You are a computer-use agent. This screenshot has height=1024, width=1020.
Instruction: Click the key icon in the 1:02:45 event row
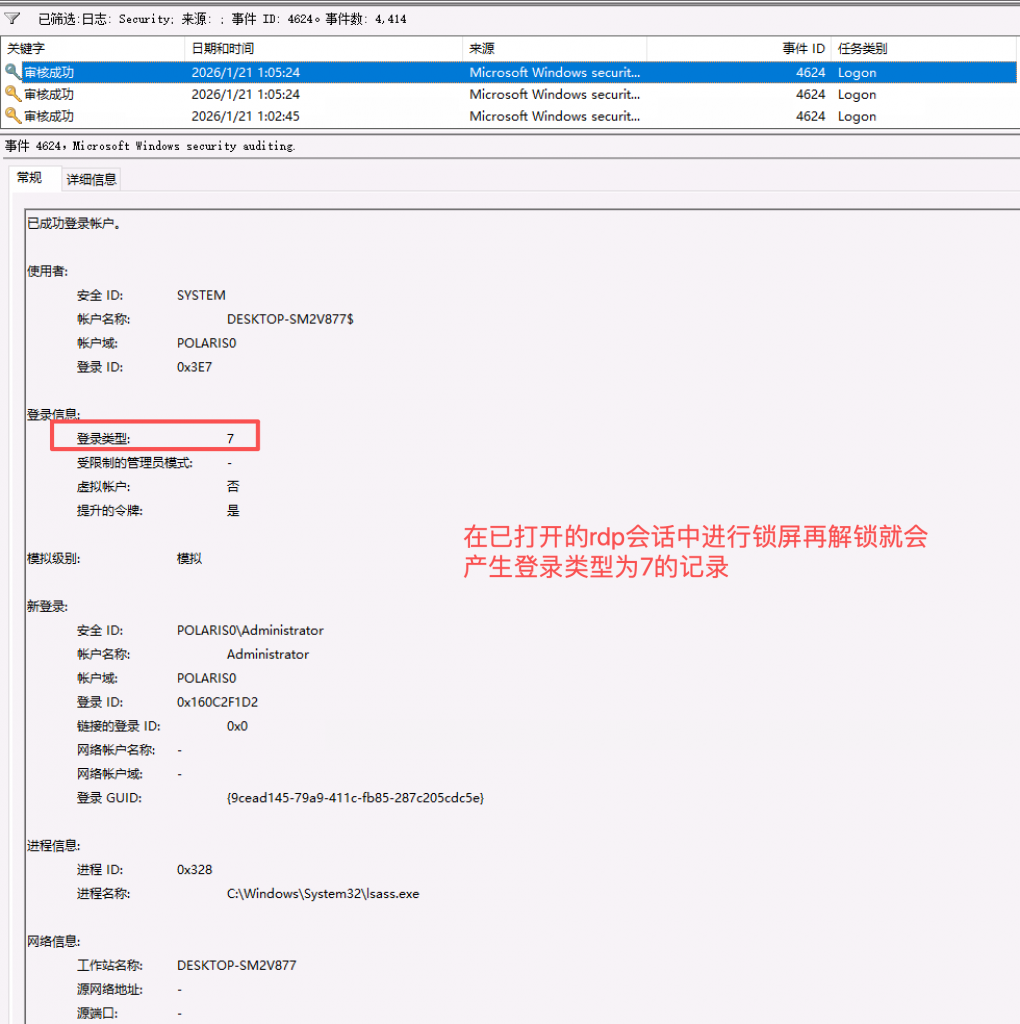click(13, 116)
